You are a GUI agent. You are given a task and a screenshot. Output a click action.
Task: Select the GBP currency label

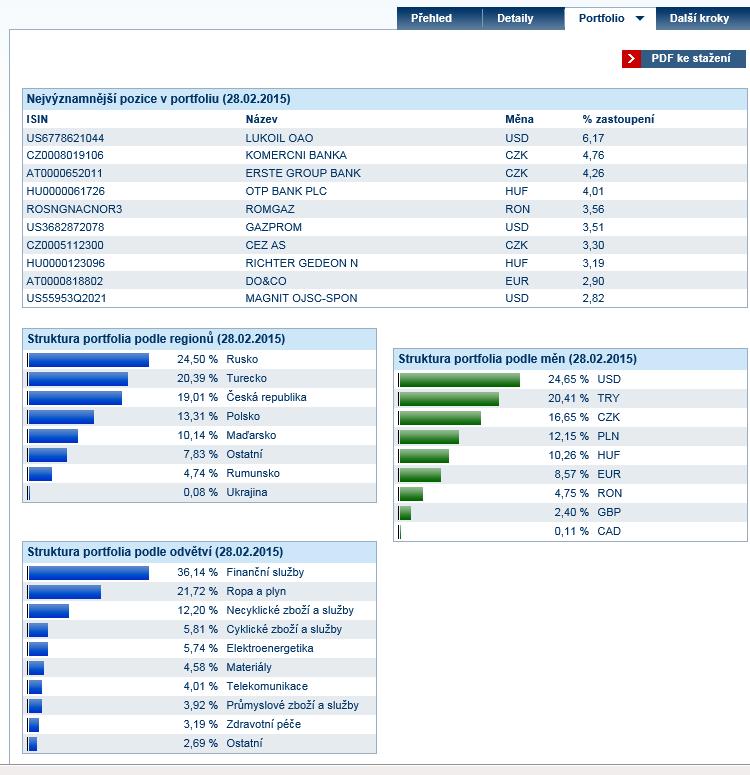click(609, 512)
